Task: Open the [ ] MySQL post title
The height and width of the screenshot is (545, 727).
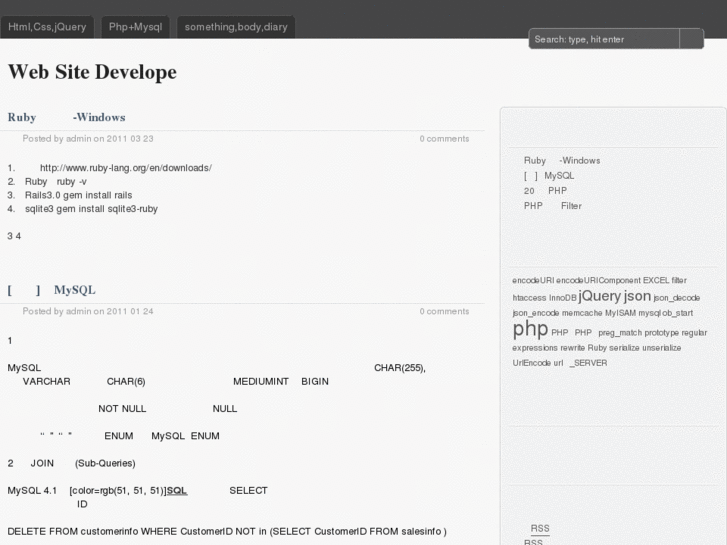Action: click(51, 290)
